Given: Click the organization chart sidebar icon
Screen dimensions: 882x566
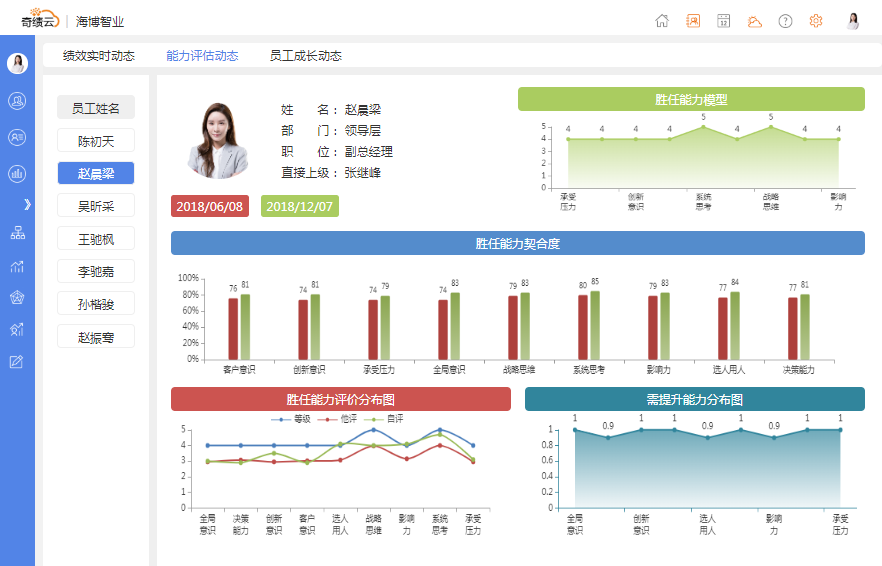Looking at the screenshot, I should coord(17,233).
